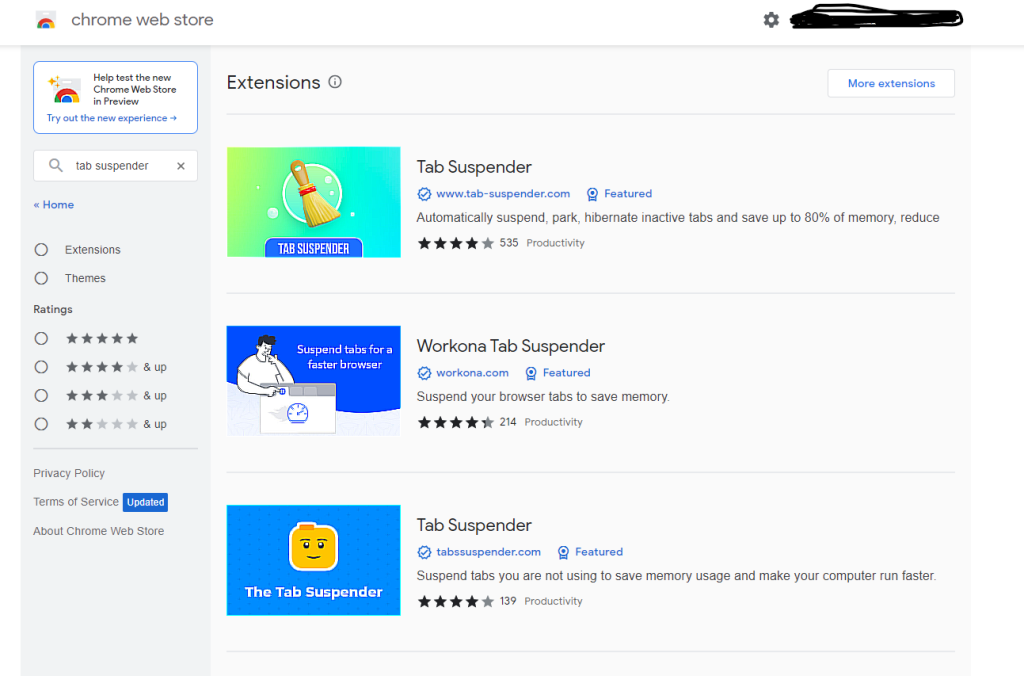
Task: Click star rating of Workona Tab Suspender
Action: (x=456, y=422)
